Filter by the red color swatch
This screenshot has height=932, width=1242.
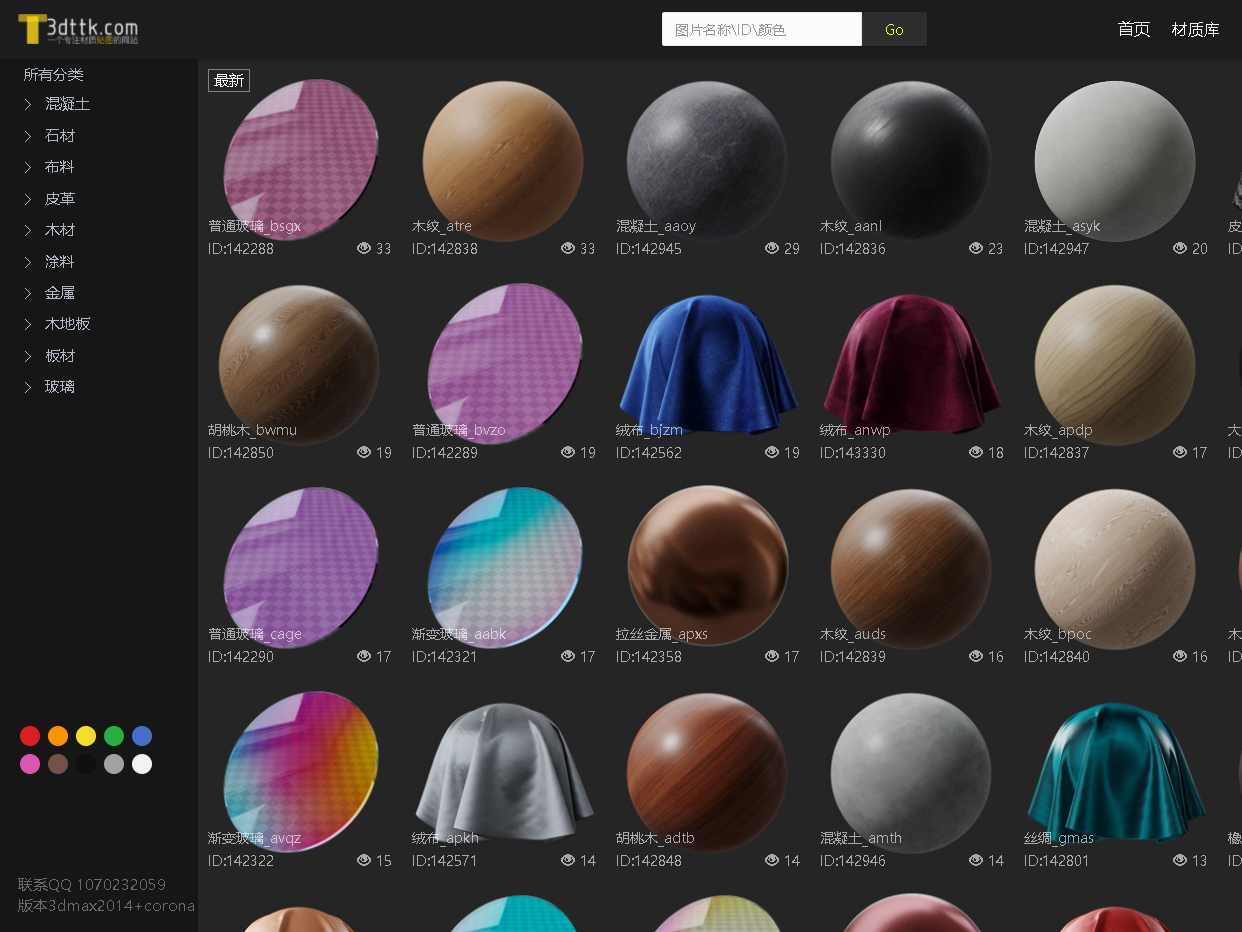pyautogui.click(x=30, y=736)
